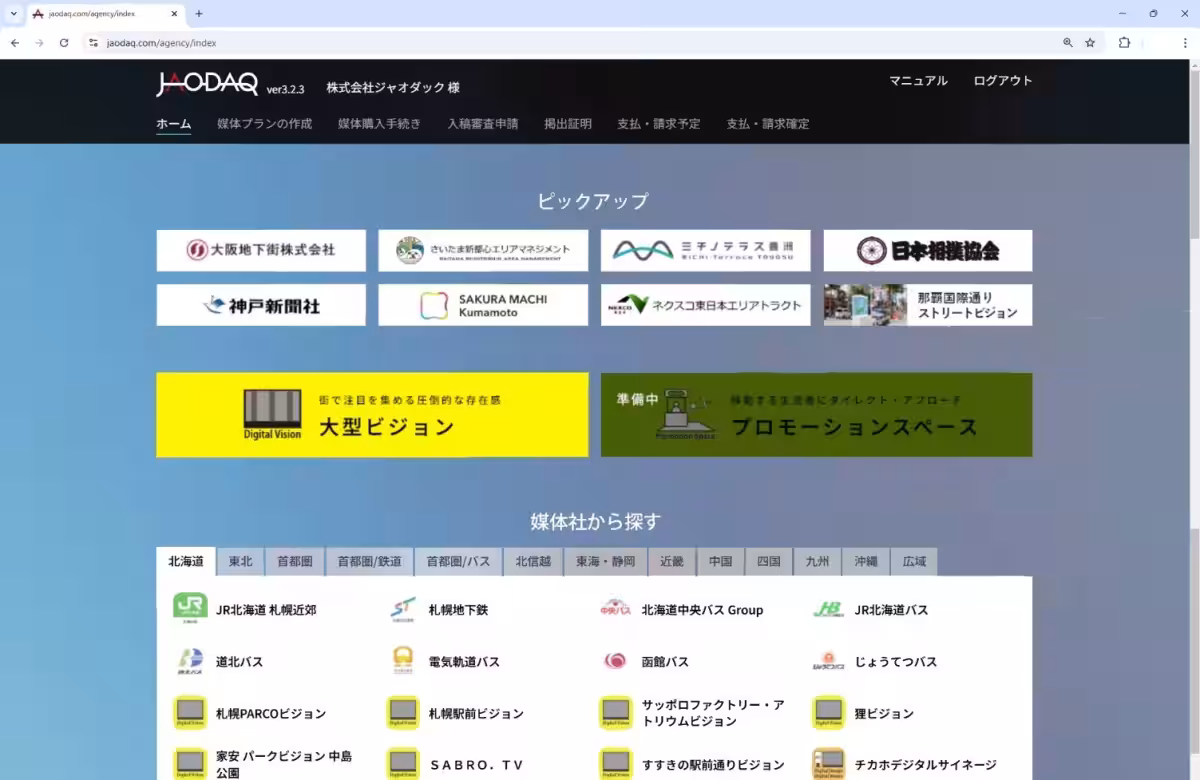Viewport: 1200px width, 780px height.
Task: Click the チカホデジタルサイネージ icon
Action: point(829,762)
